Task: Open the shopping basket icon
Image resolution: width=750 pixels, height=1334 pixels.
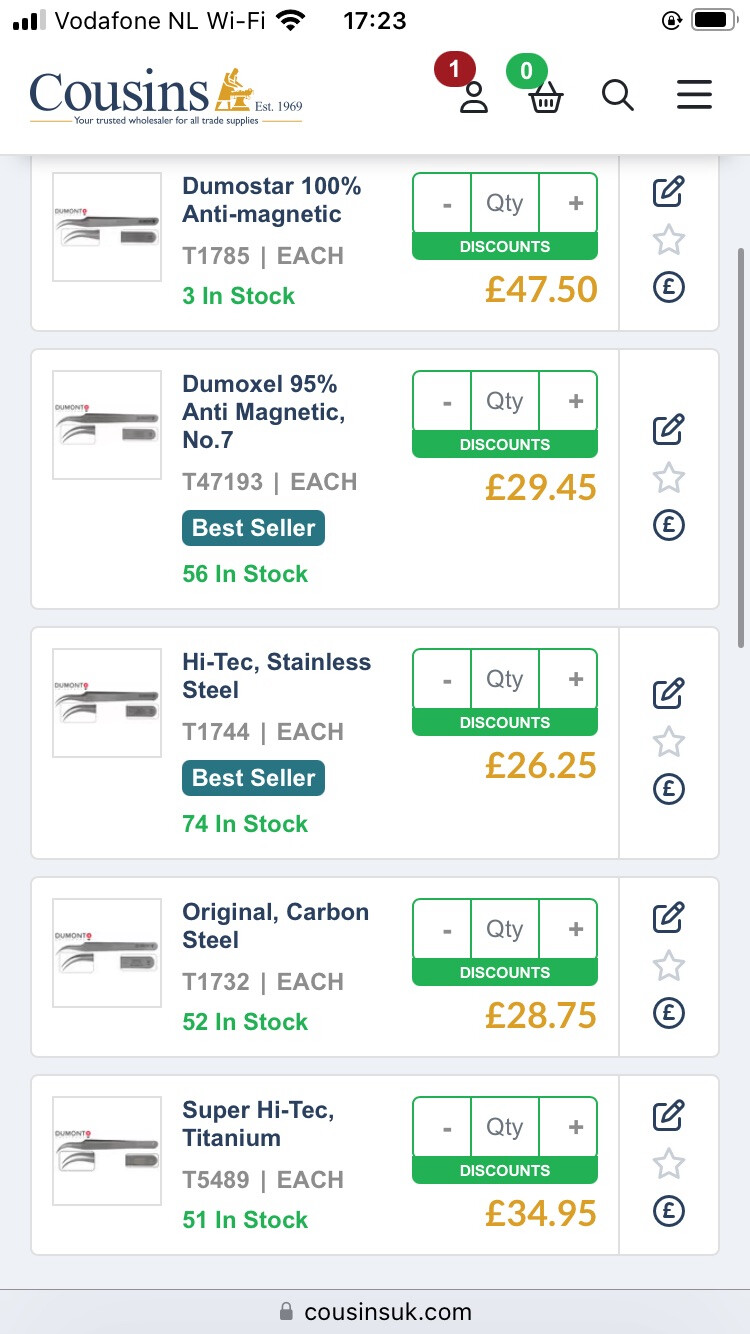Action: (545, 97)
